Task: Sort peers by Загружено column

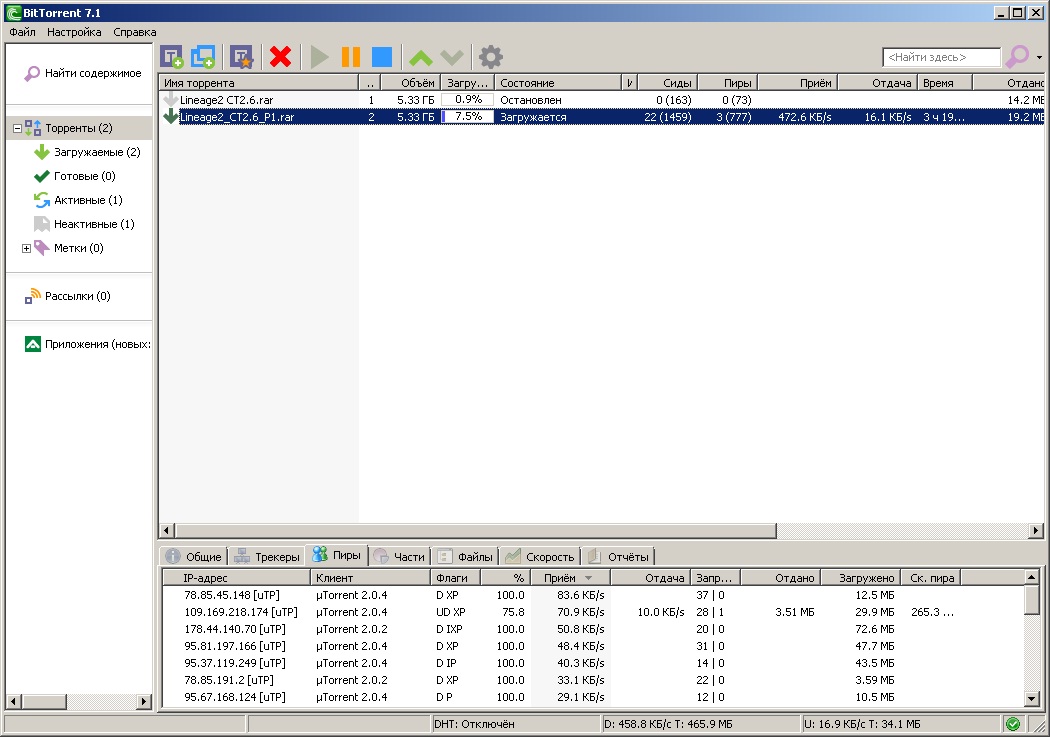Action: click(861, 578)
